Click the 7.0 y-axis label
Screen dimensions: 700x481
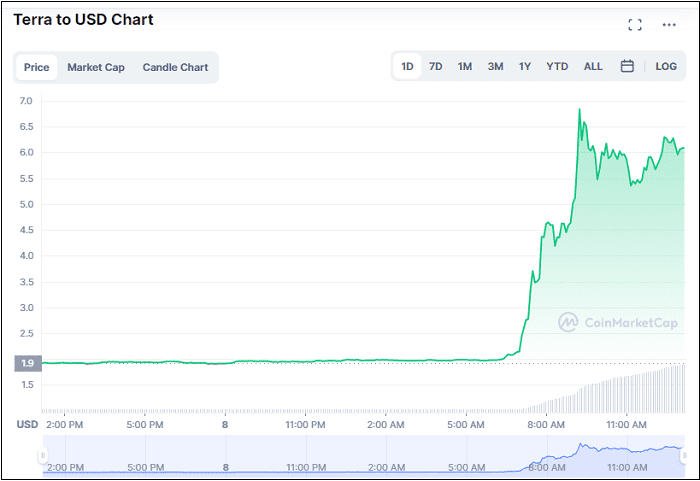point(26,101)
